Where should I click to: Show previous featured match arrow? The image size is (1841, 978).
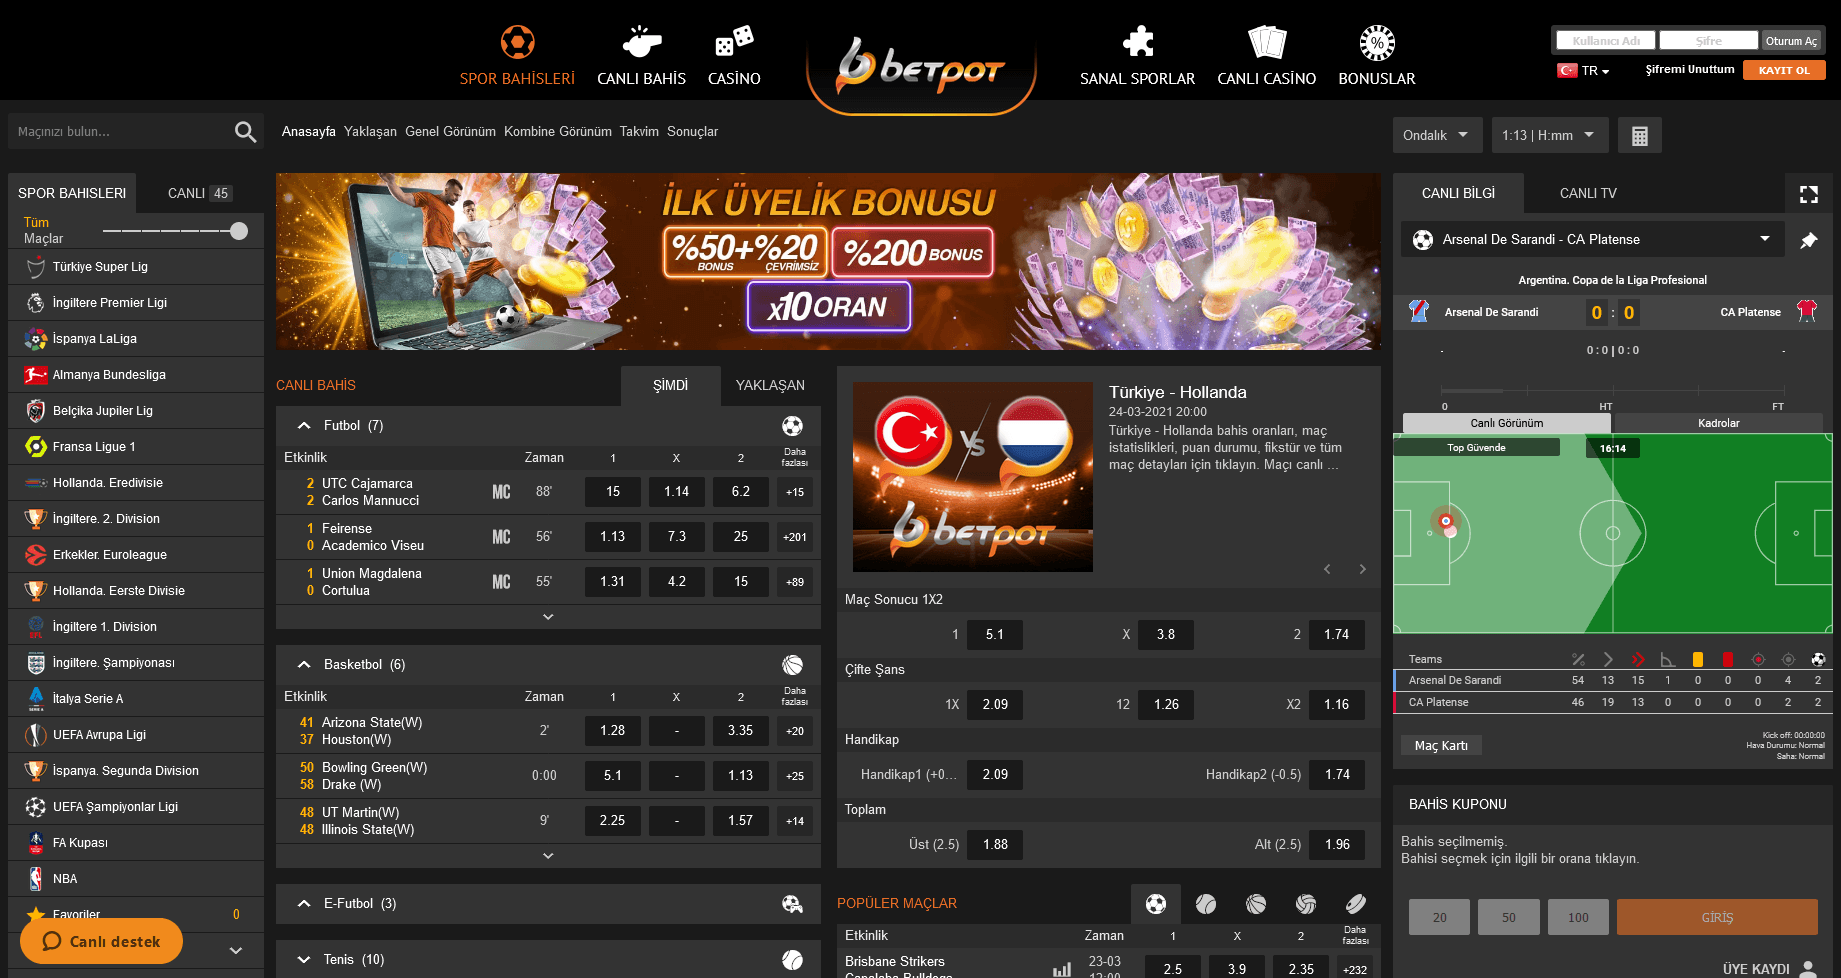(x=1327, y=569)
